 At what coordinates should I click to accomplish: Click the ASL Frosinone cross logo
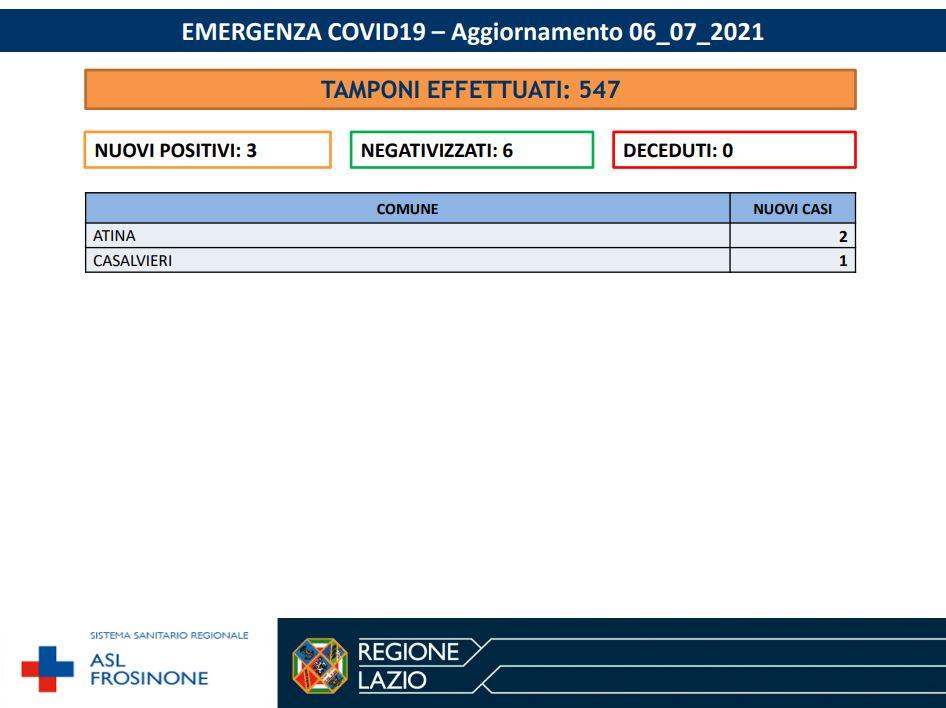coord(48,669)
